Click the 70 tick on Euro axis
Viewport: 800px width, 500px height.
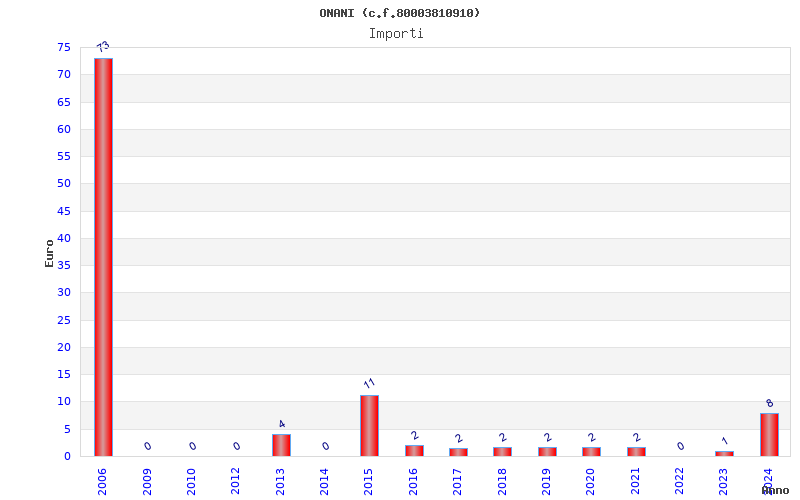pyautogui.click(x=64, y=74)
